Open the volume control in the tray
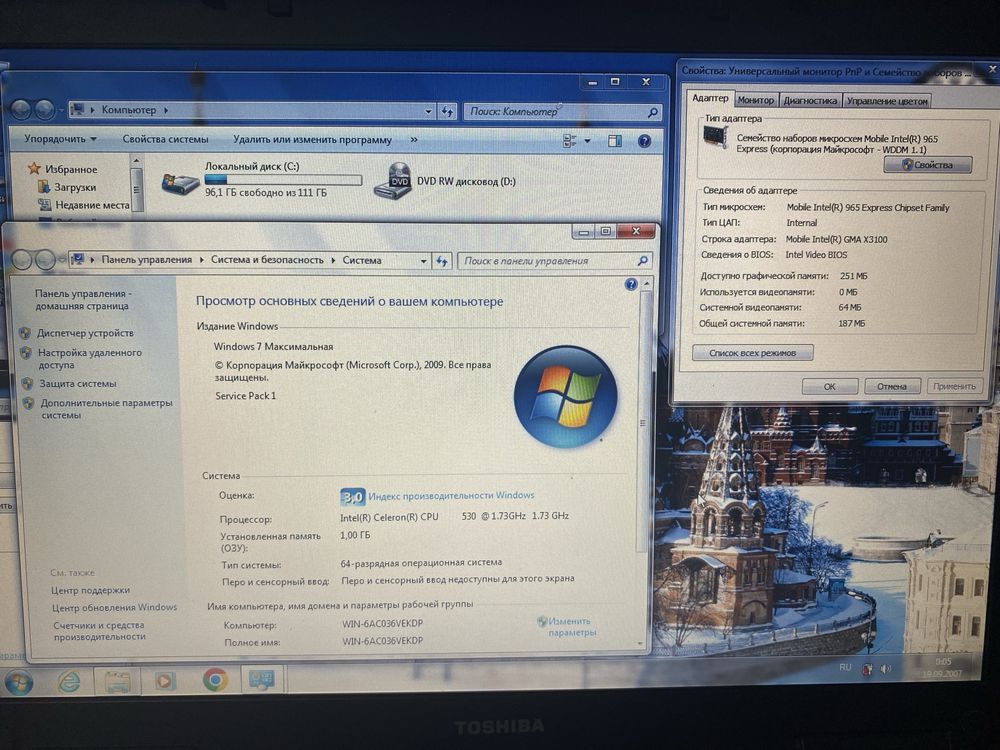Screen dimensions: 1000x750 point(886,669)
